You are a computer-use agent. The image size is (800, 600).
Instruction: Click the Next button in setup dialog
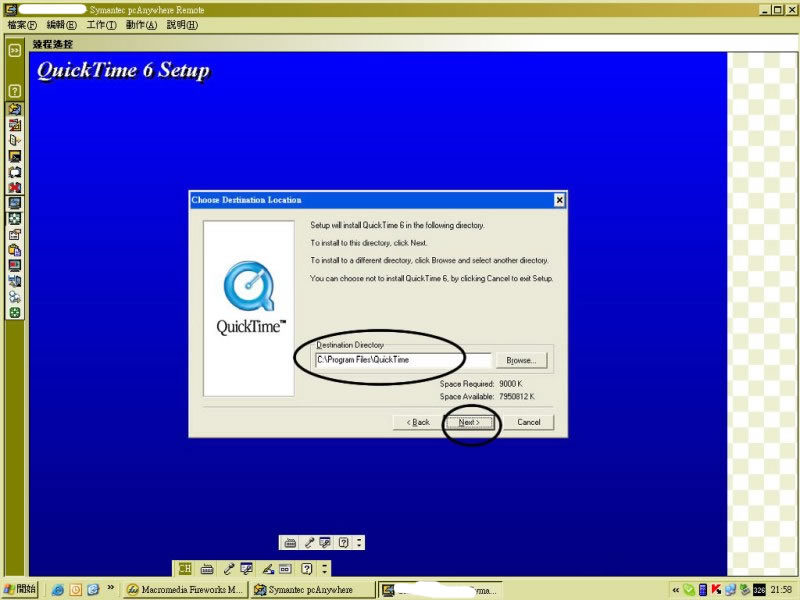pyautogui.click(x=469, y=422)
